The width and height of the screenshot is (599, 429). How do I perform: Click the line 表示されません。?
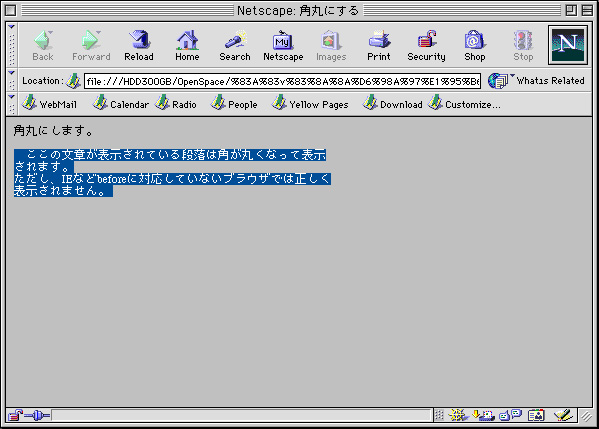click(63, 191)
